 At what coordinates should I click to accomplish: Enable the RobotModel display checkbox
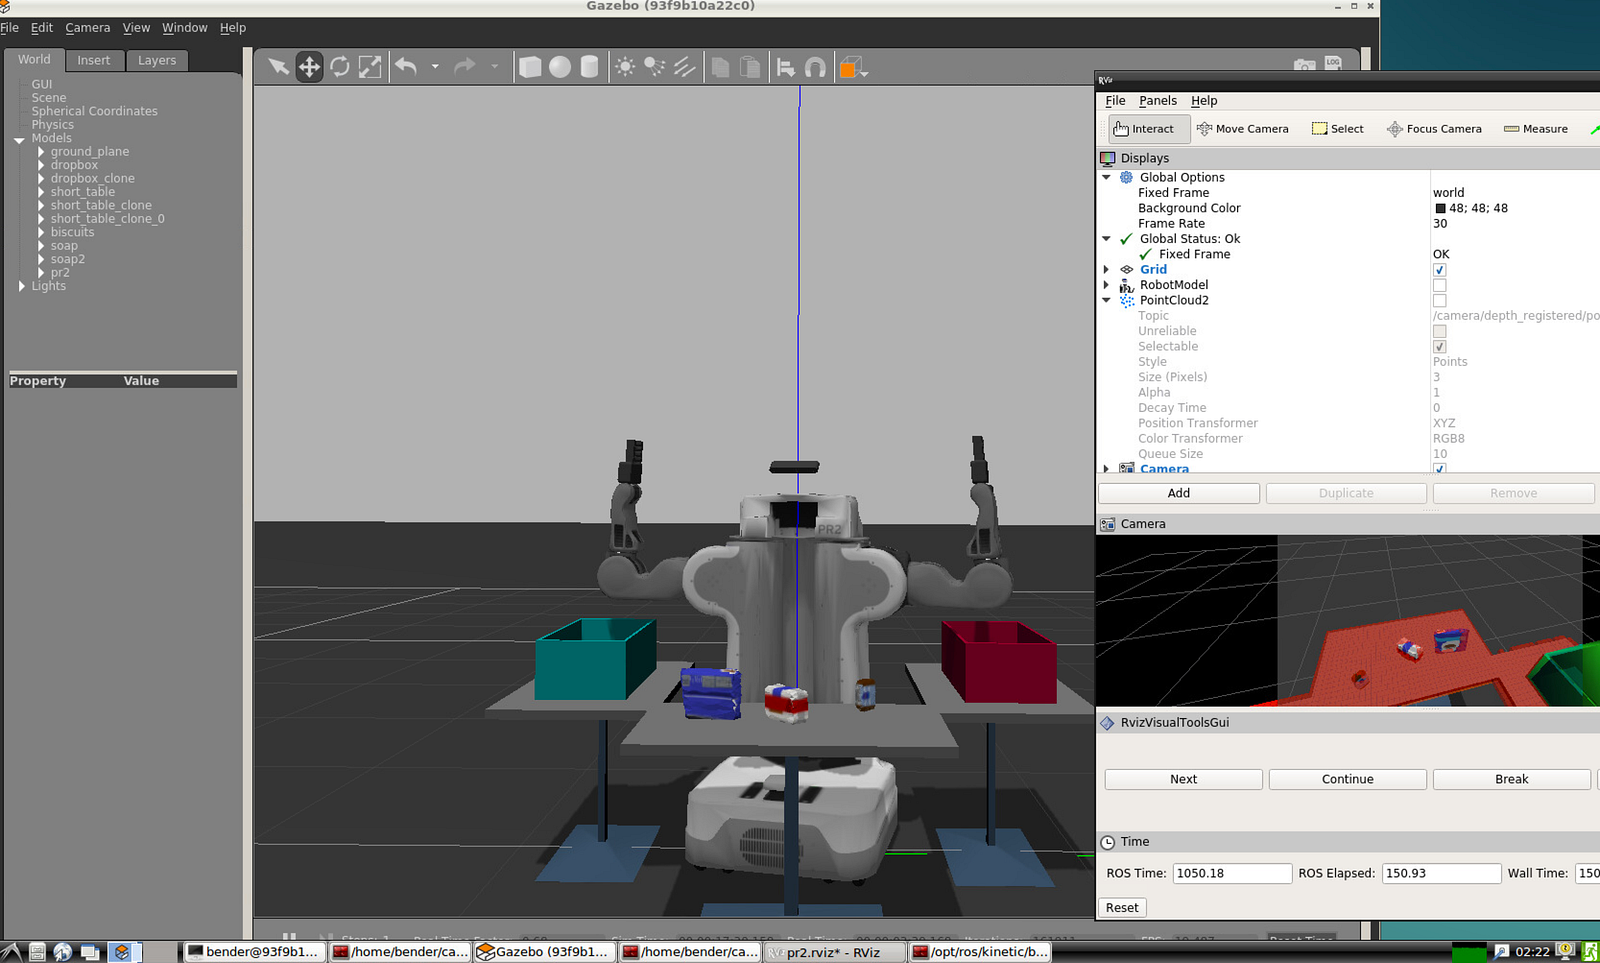click(x=1440, y=285)
